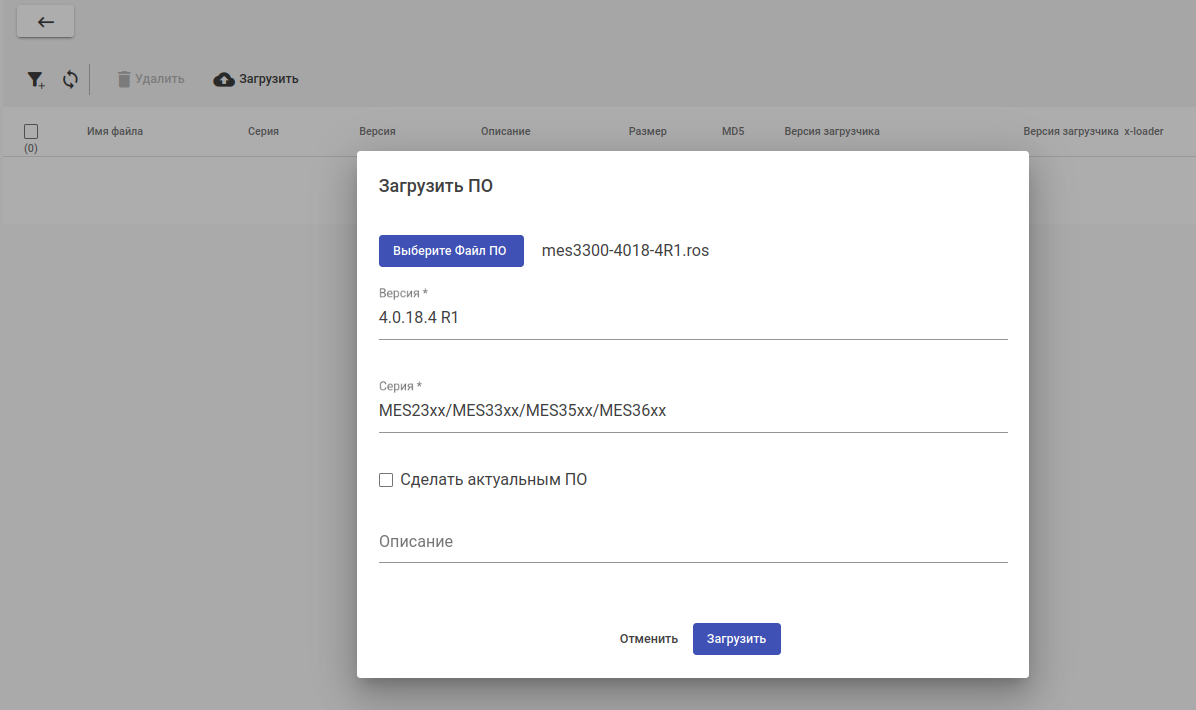Enable the 'Сделать актуальным ПО' checkbox
Screen dimensions: 1196x710
386,480
